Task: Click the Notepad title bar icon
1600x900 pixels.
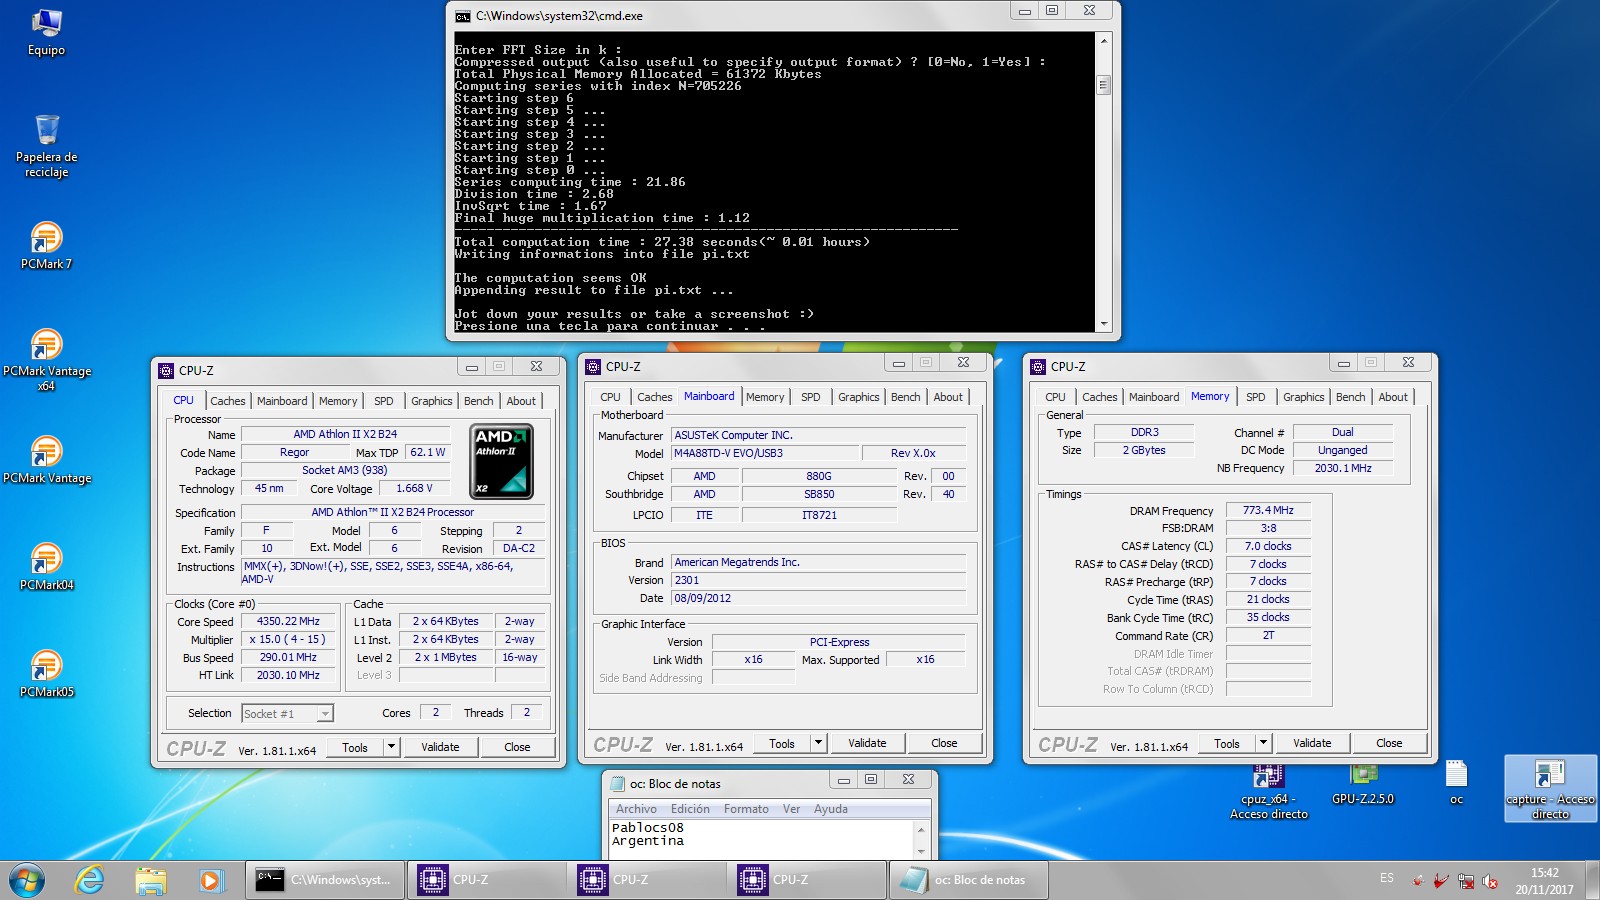Action: tap(616, 784)
